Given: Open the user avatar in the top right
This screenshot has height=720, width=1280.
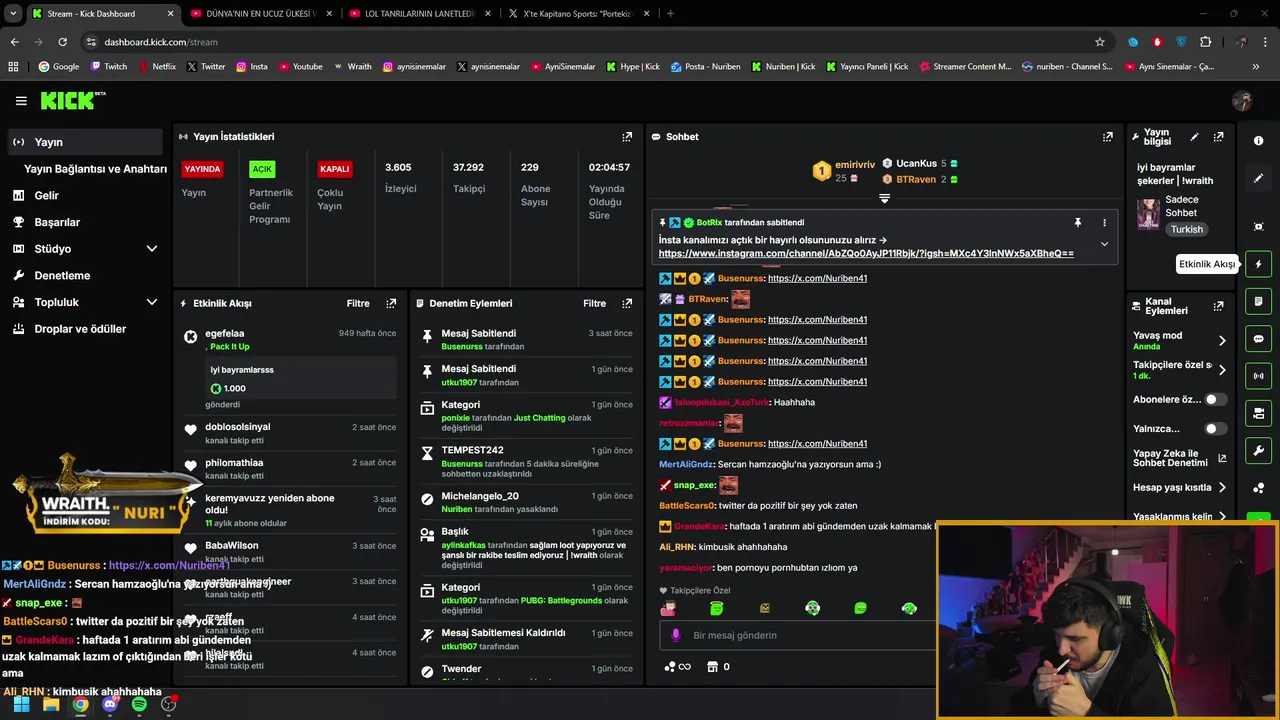Looking at the screenshot, I should pyautogui.click(x=1242, y=101).
